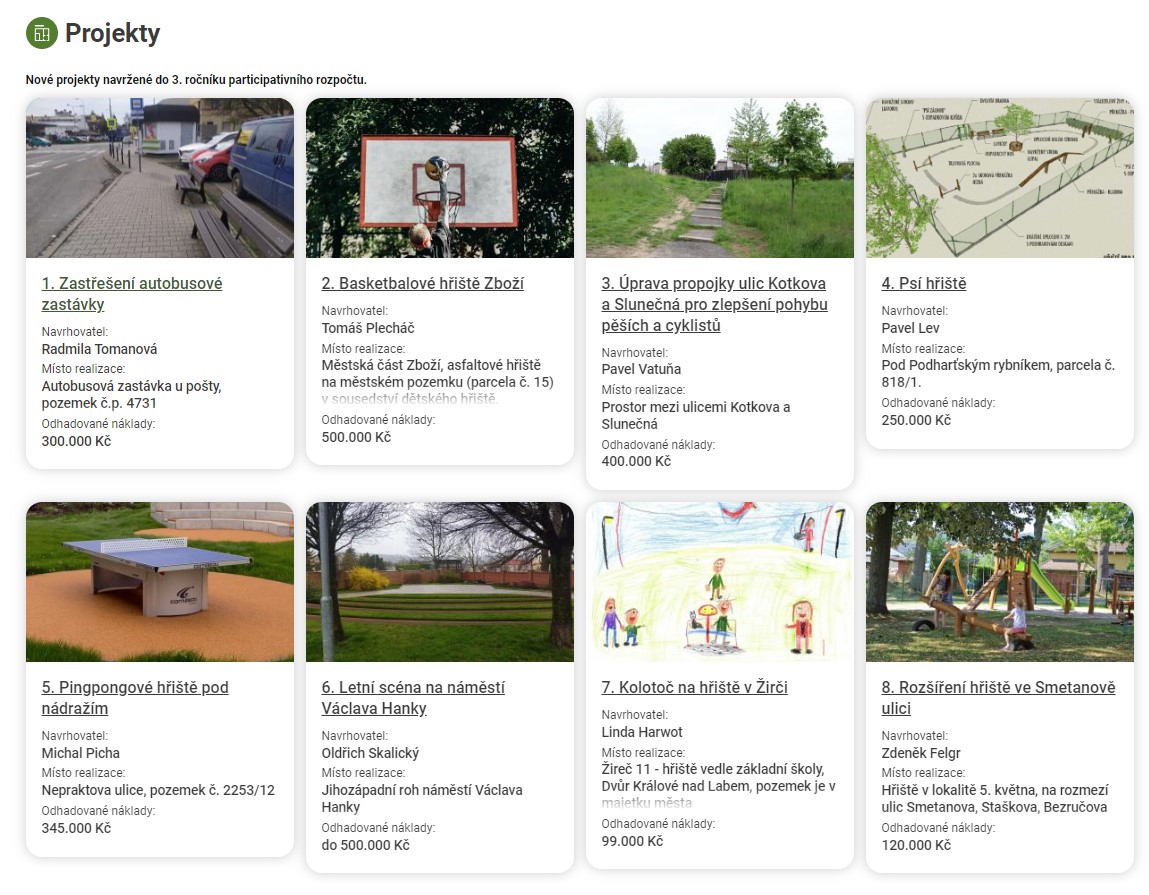1149x895 pixels.
Task: Open project 2 Basketbalové hřiště Zboží link
Action: pyautogui.click(x=422, y=283)
